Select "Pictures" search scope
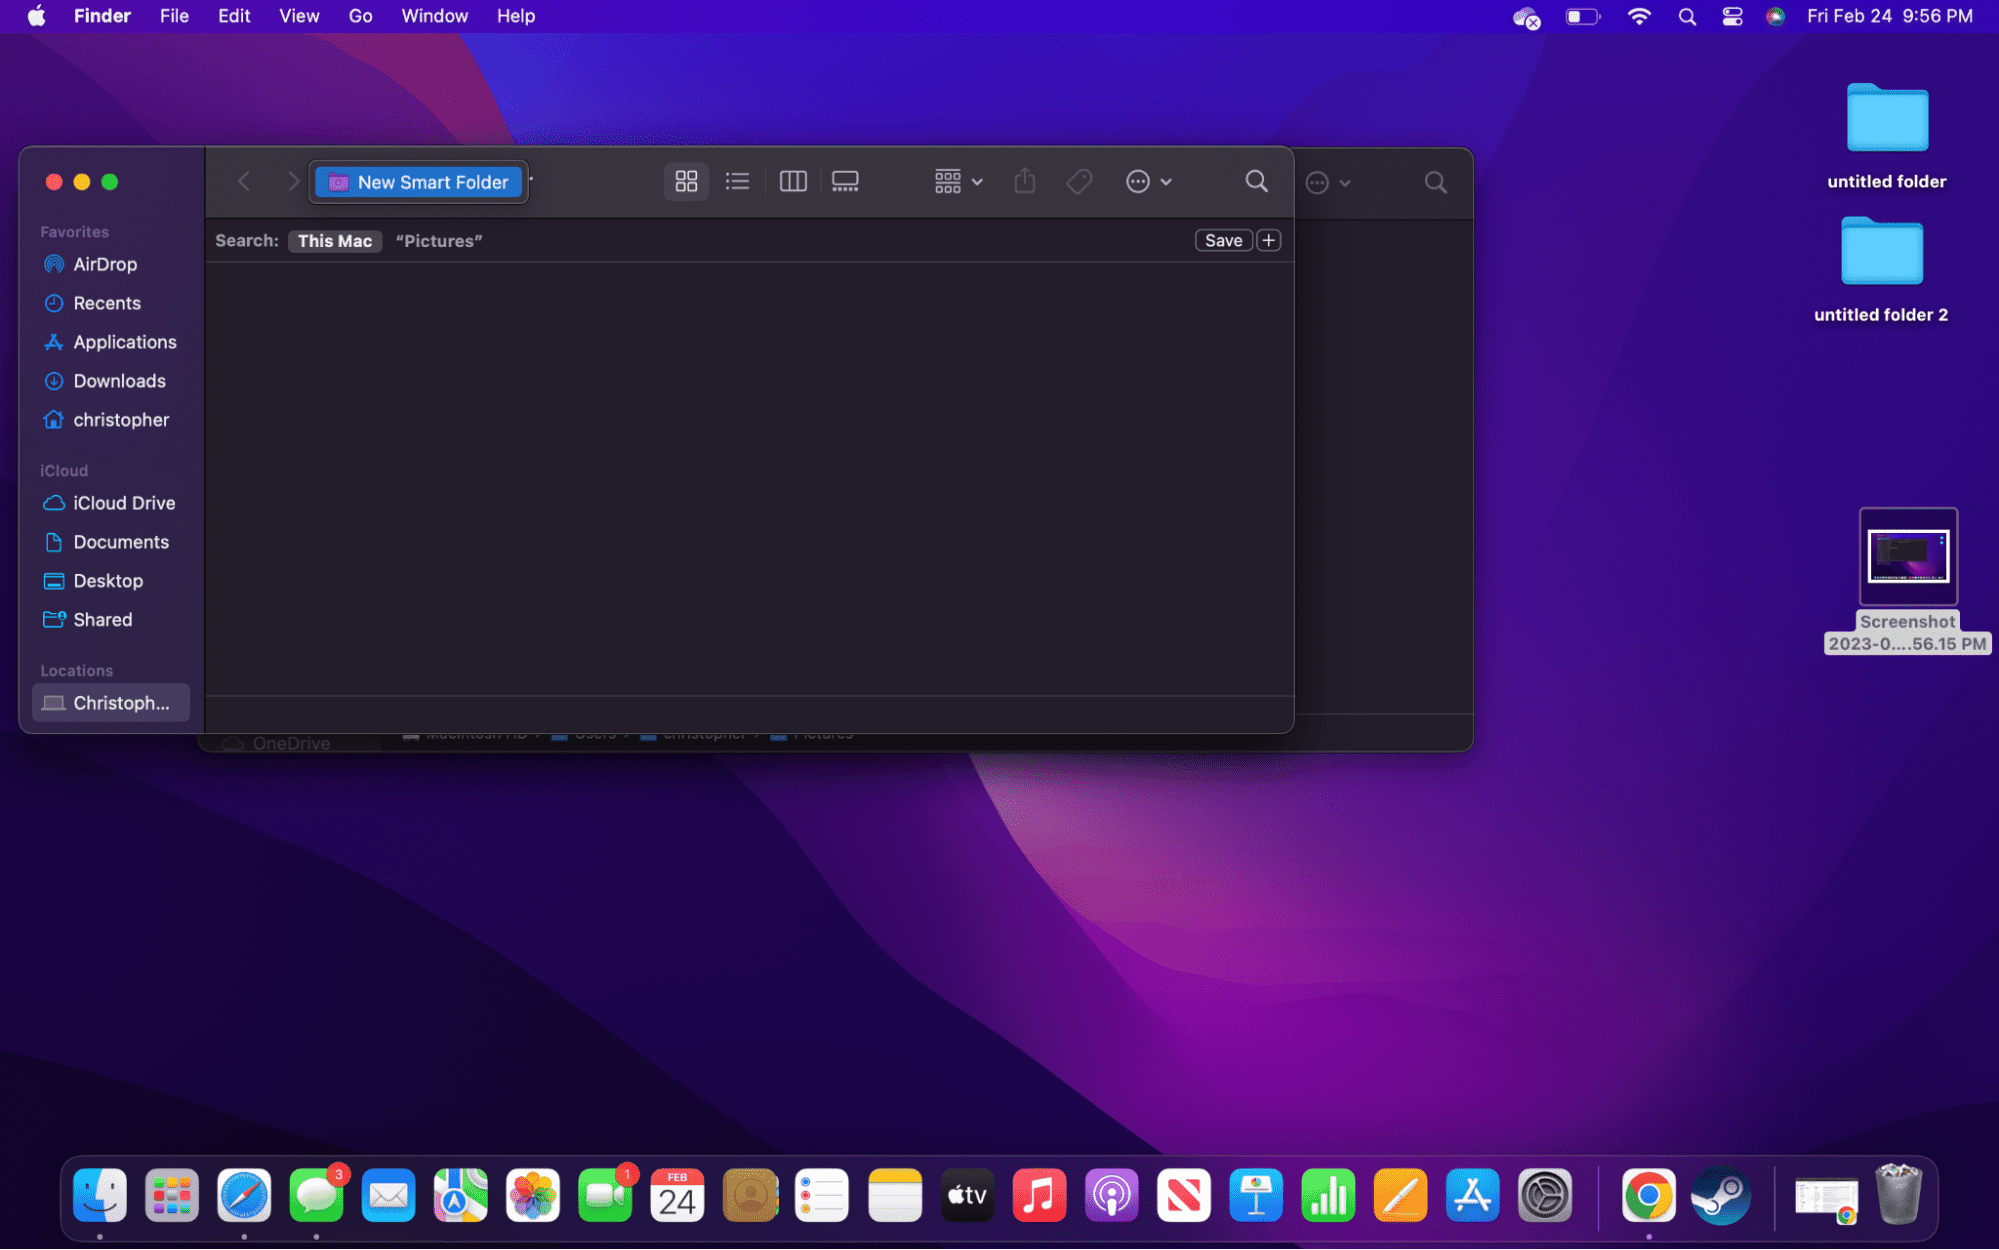Image resolution: width=1999 pixels, height=1250 pixels. tap(439, 241)
